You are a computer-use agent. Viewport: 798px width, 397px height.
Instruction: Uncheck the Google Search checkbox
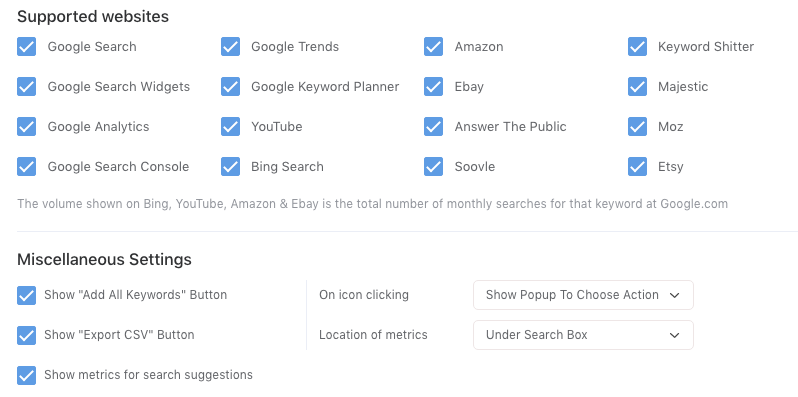pos(26,47)
